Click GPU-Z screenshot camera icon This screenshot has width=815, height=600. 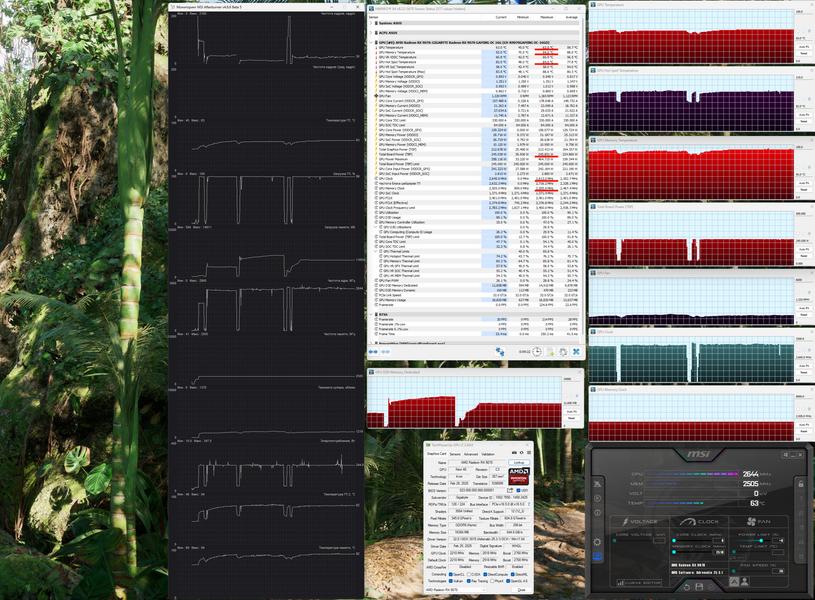[x=514, y=452]
